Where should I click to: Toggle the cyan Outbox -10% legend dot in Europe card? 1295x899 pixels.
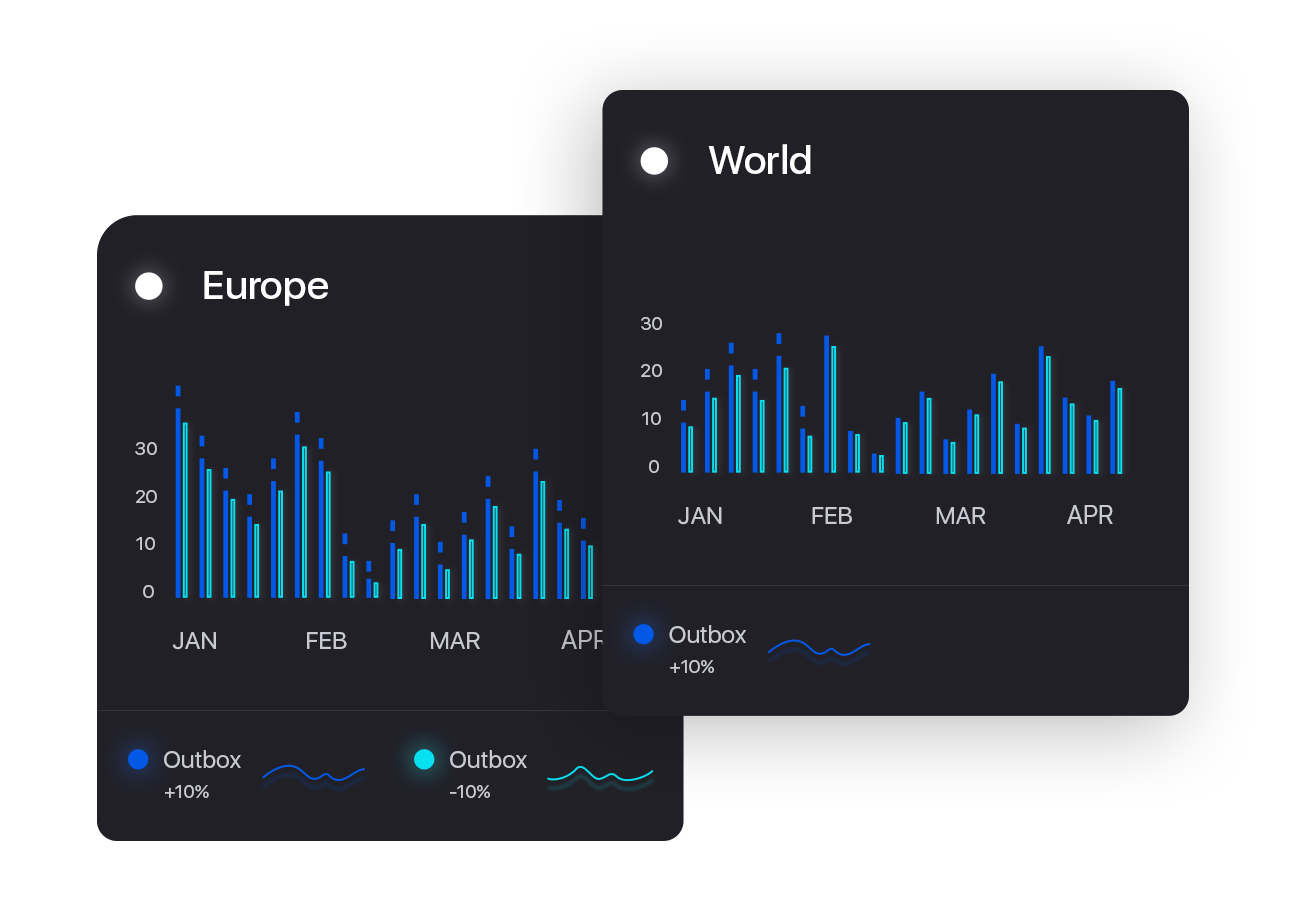424,759
